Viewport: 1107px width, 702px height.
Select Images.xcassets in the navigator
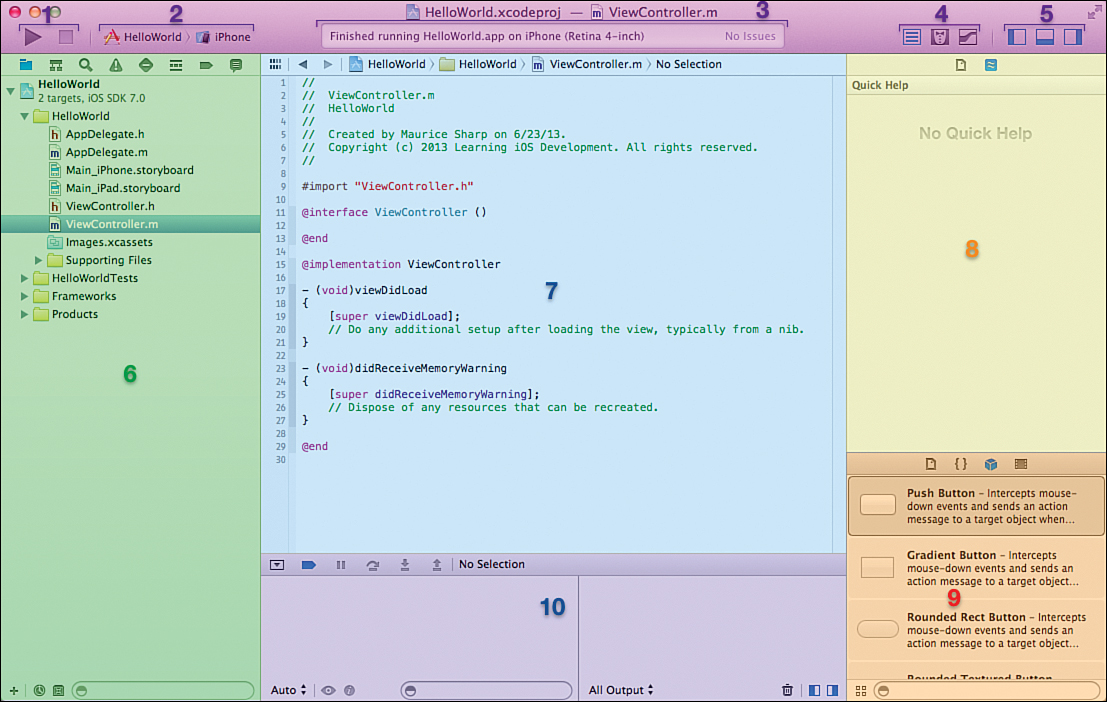pos(109,242)
